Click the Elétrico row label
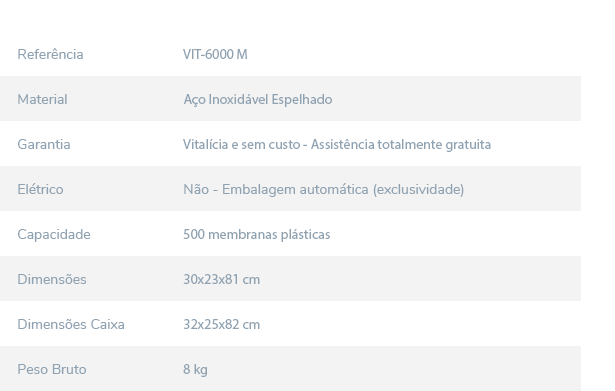 coord(40,189)
